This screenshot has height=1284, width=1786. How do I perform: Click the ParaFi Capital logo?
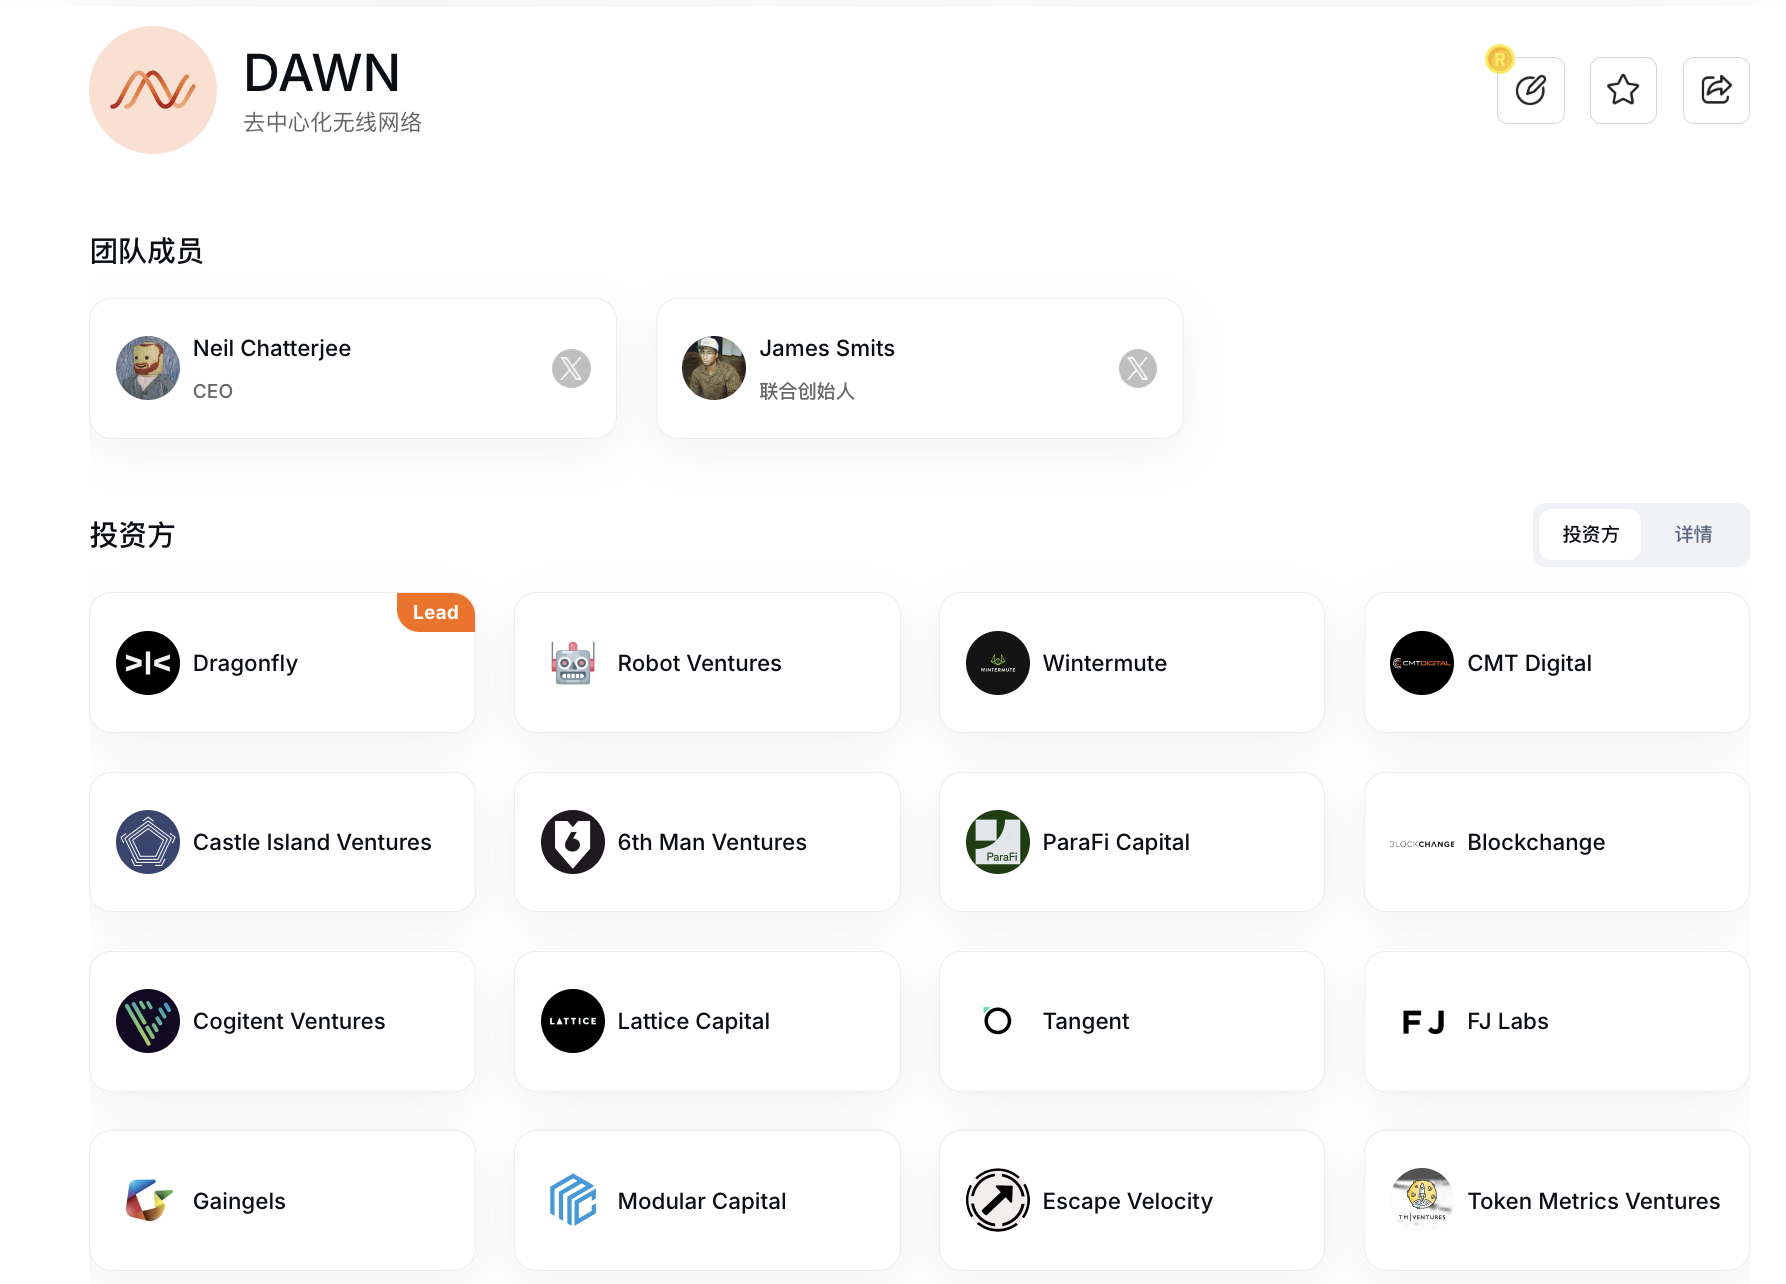[x=998, y=842]
